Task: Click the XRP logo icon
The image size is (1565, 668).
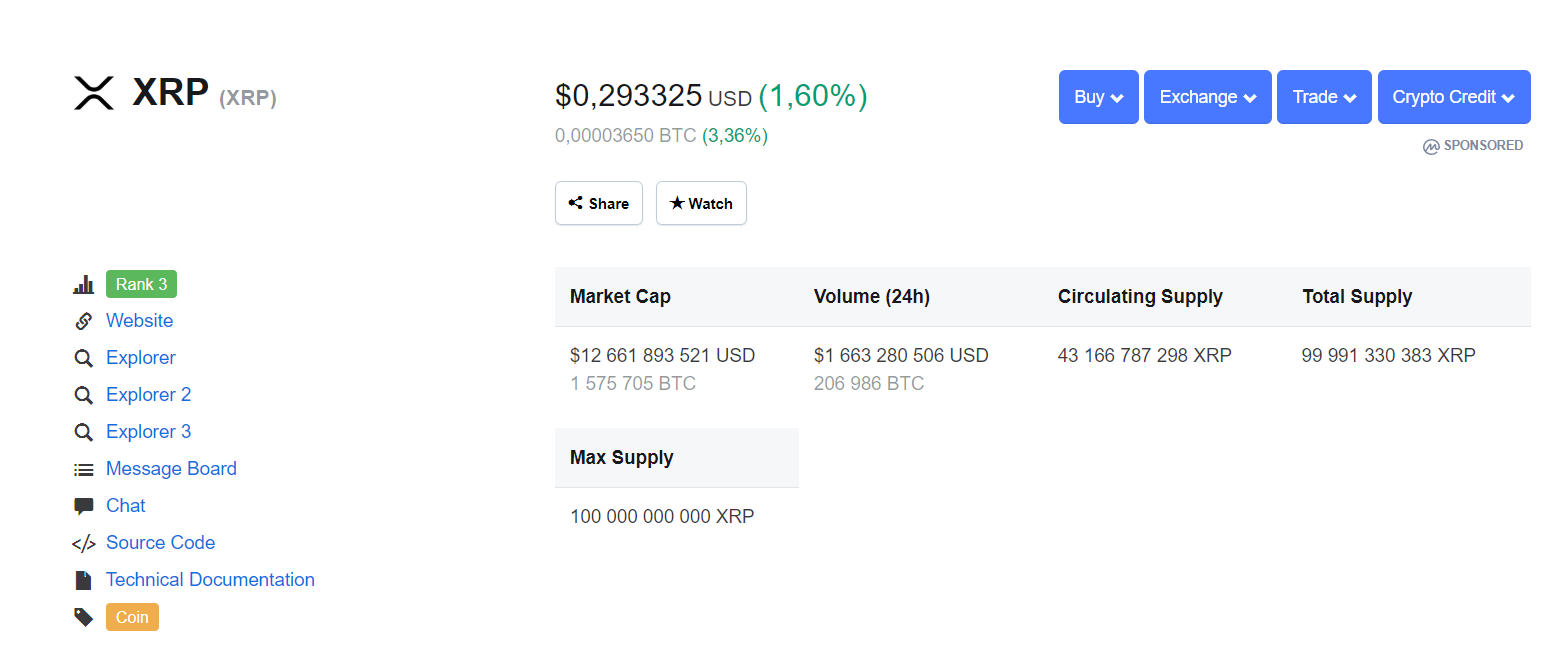Action: click(93, 93)
